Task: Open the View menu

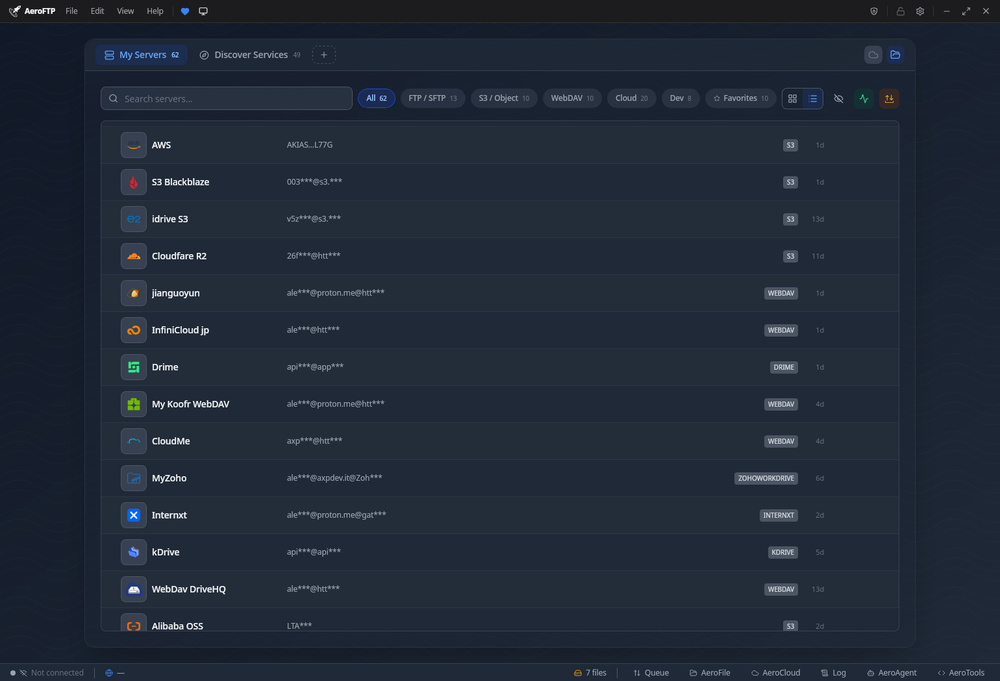Action: click(124, 11)
